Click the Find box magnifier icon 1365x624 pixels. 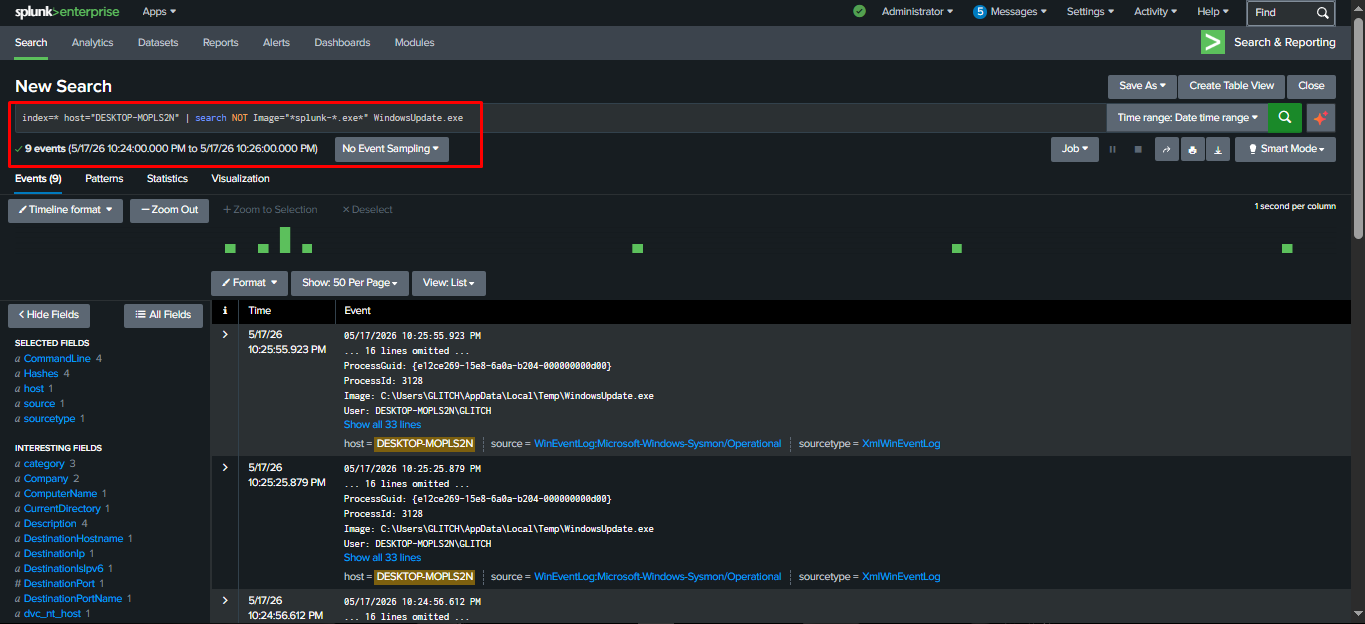1323,12
